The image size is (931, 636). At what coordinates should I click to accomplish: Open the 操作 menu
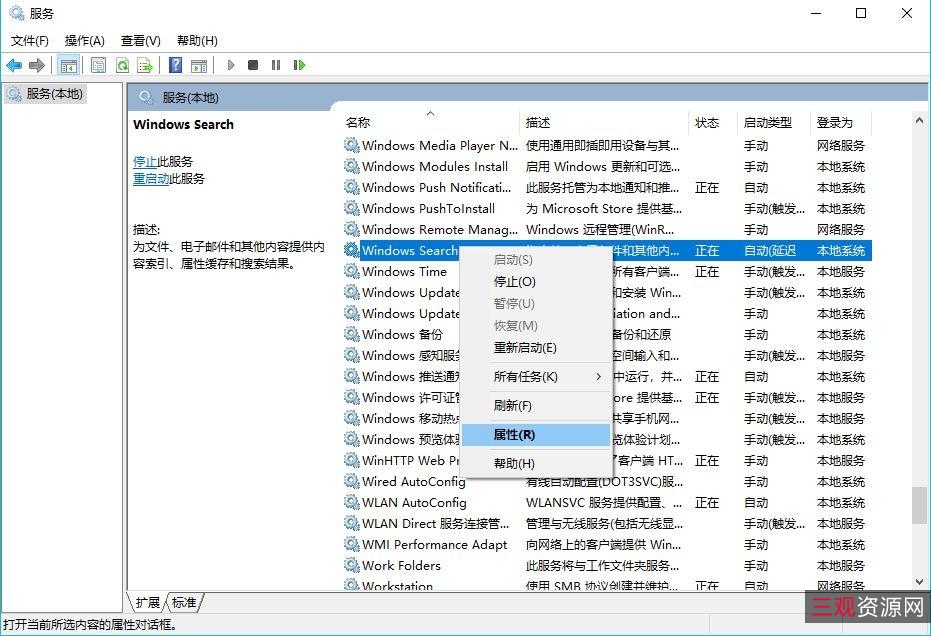tap(85, 41)
